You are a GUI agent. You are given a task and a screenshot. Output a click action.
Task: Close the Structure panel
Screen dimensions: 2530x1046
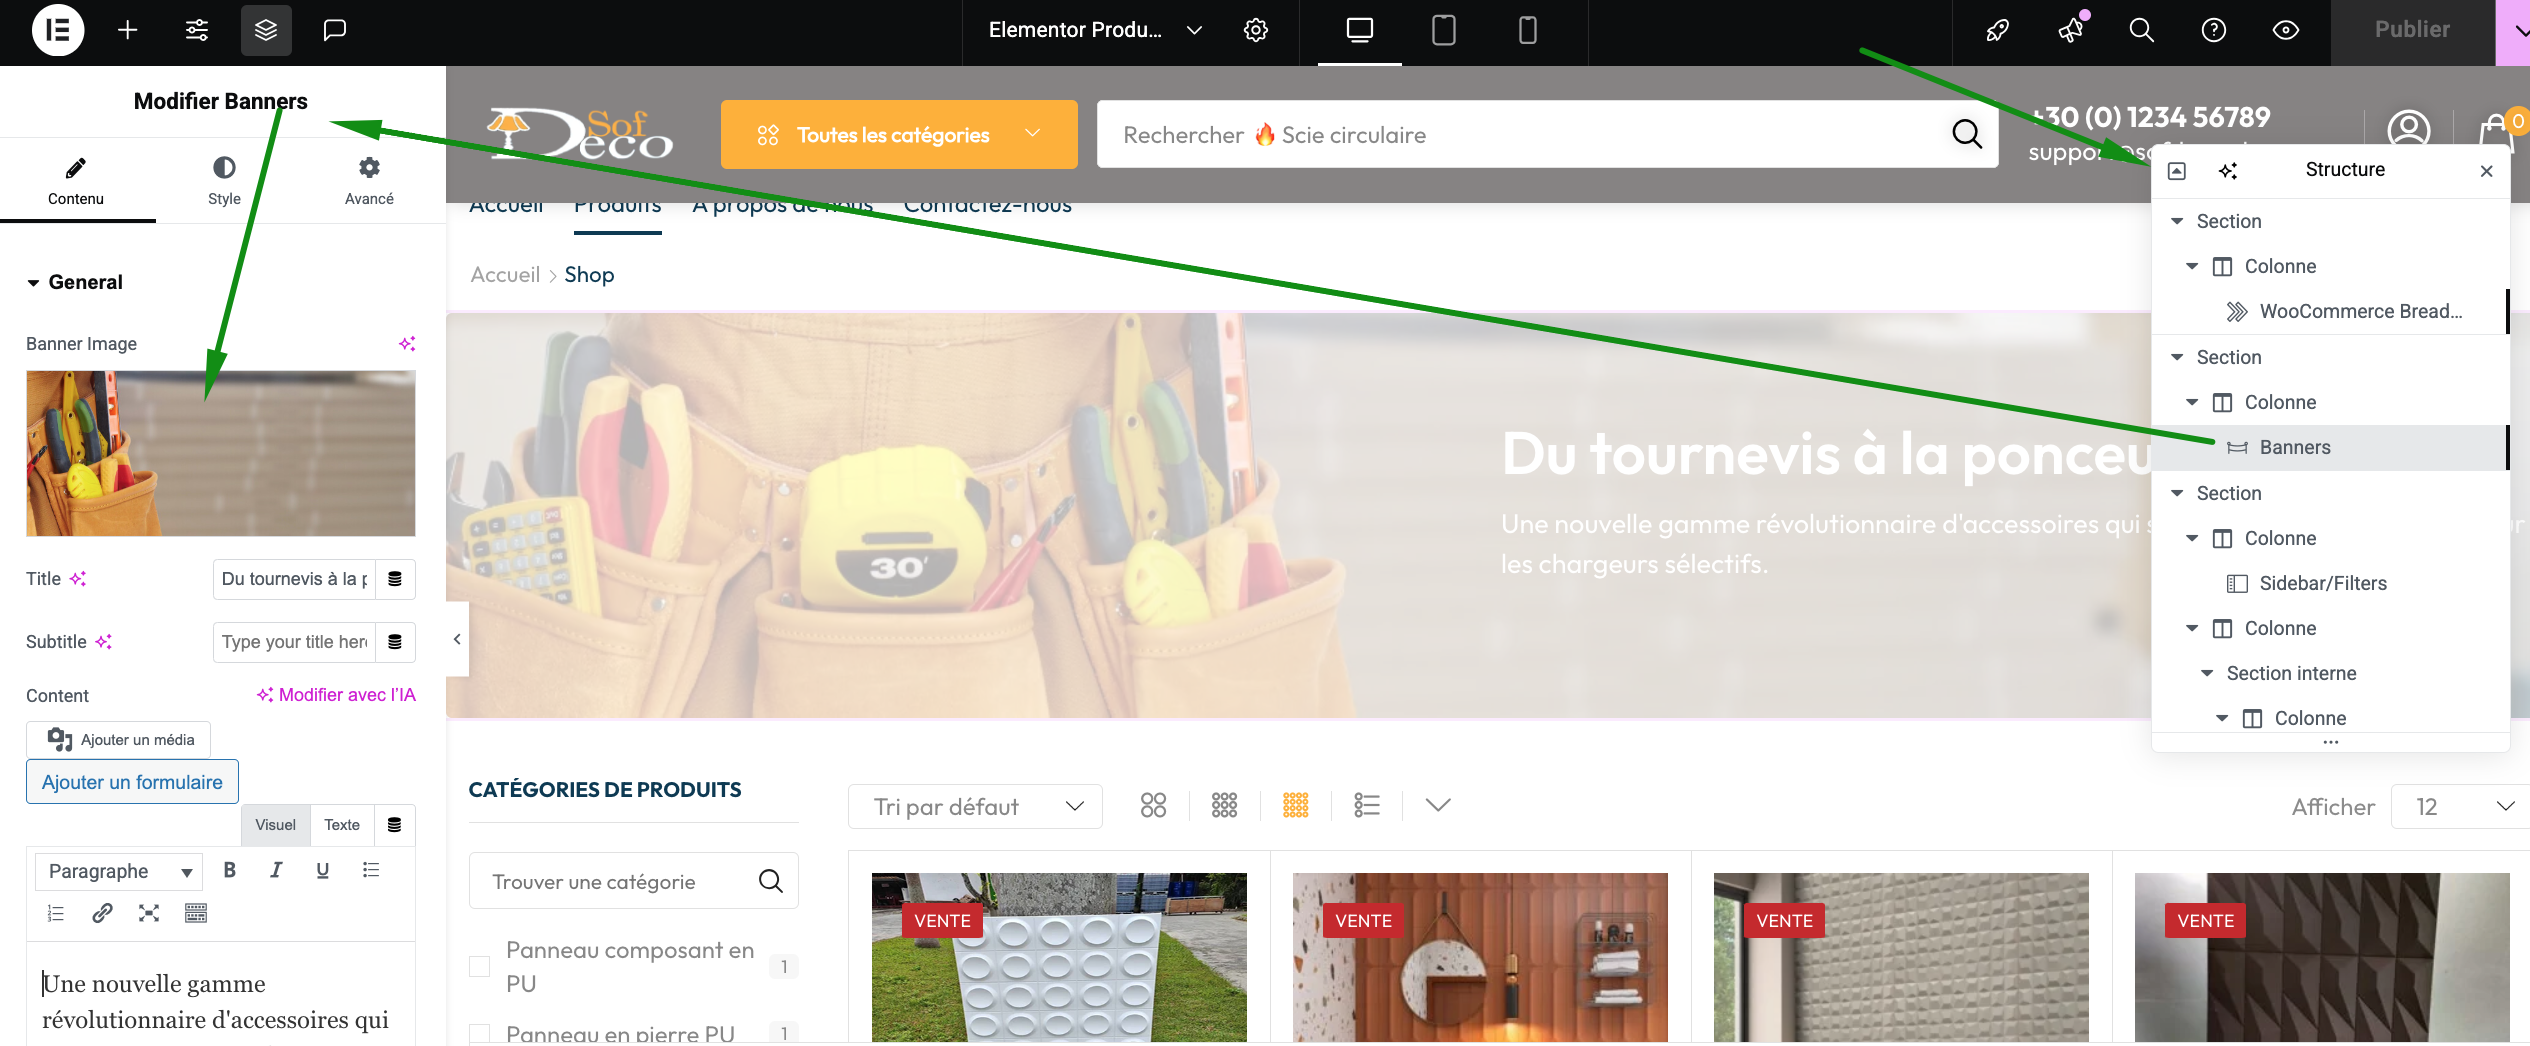point(2487,171)
